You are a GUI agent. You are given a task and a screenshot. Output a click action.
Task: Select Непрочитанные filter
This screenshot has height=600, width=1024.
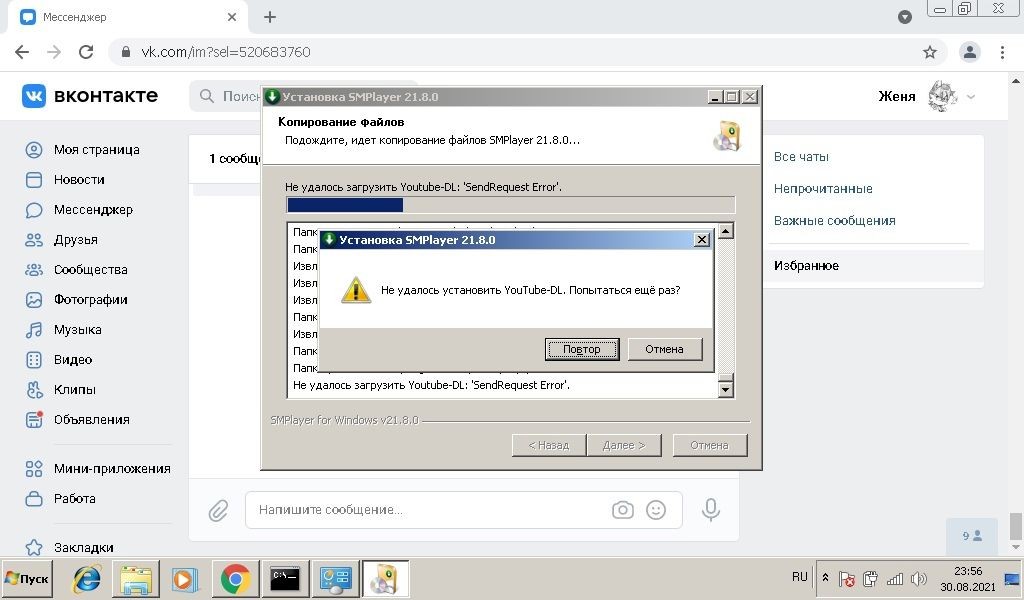pyautogui.click(x=823, y=189)
